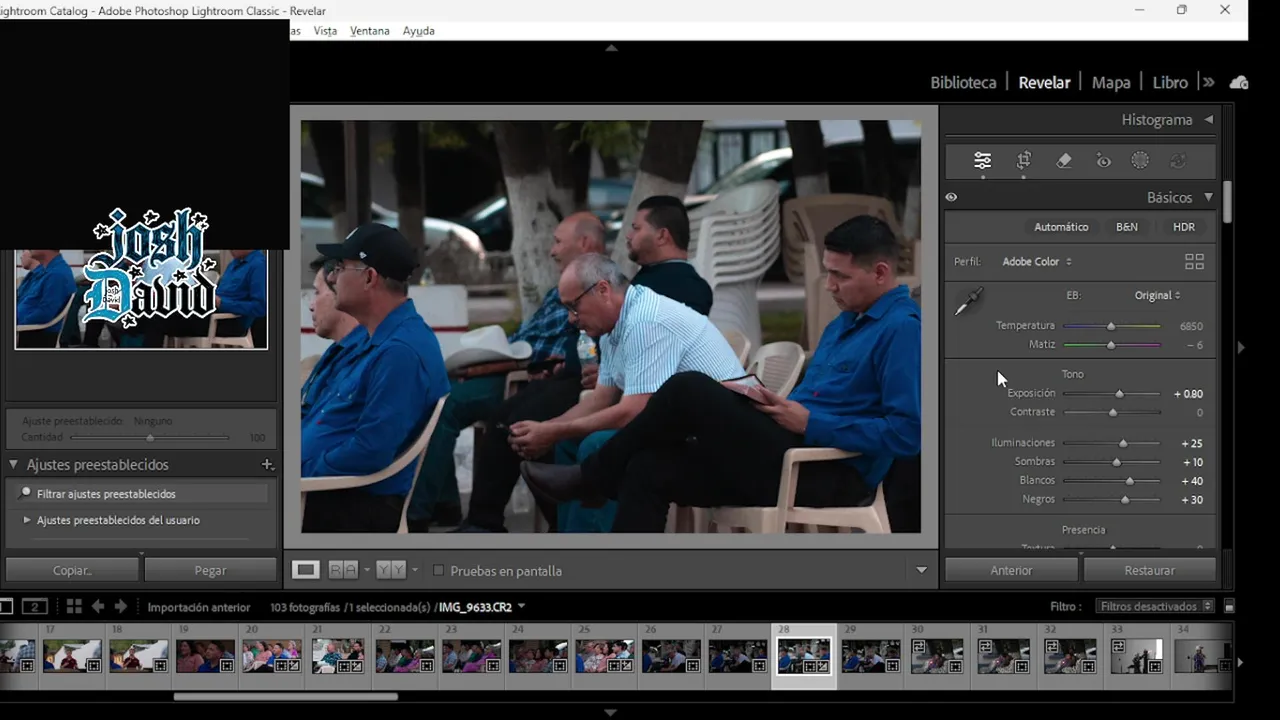Open the toolbar options dropdown arrow
This screenshot has width=1280, height=720.
[921, 570]
